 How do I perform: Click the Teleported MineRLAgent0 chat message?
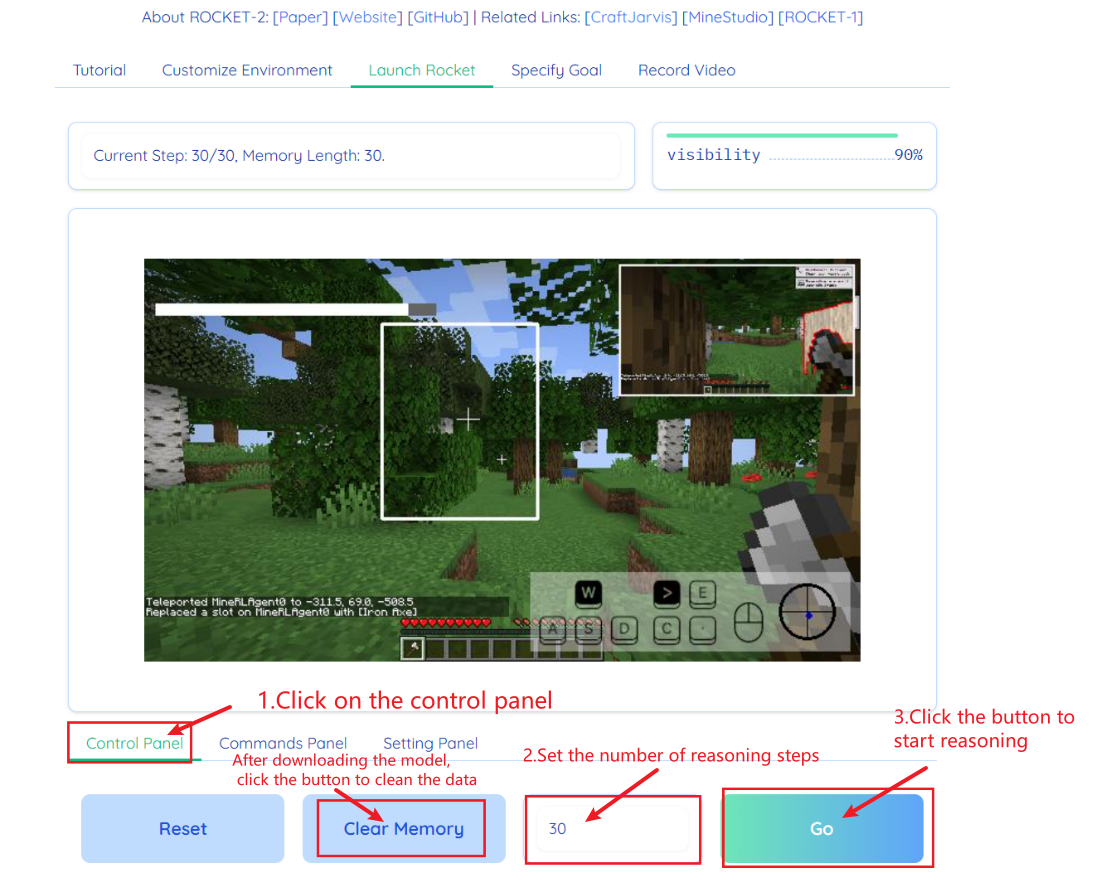click(280, 601)
